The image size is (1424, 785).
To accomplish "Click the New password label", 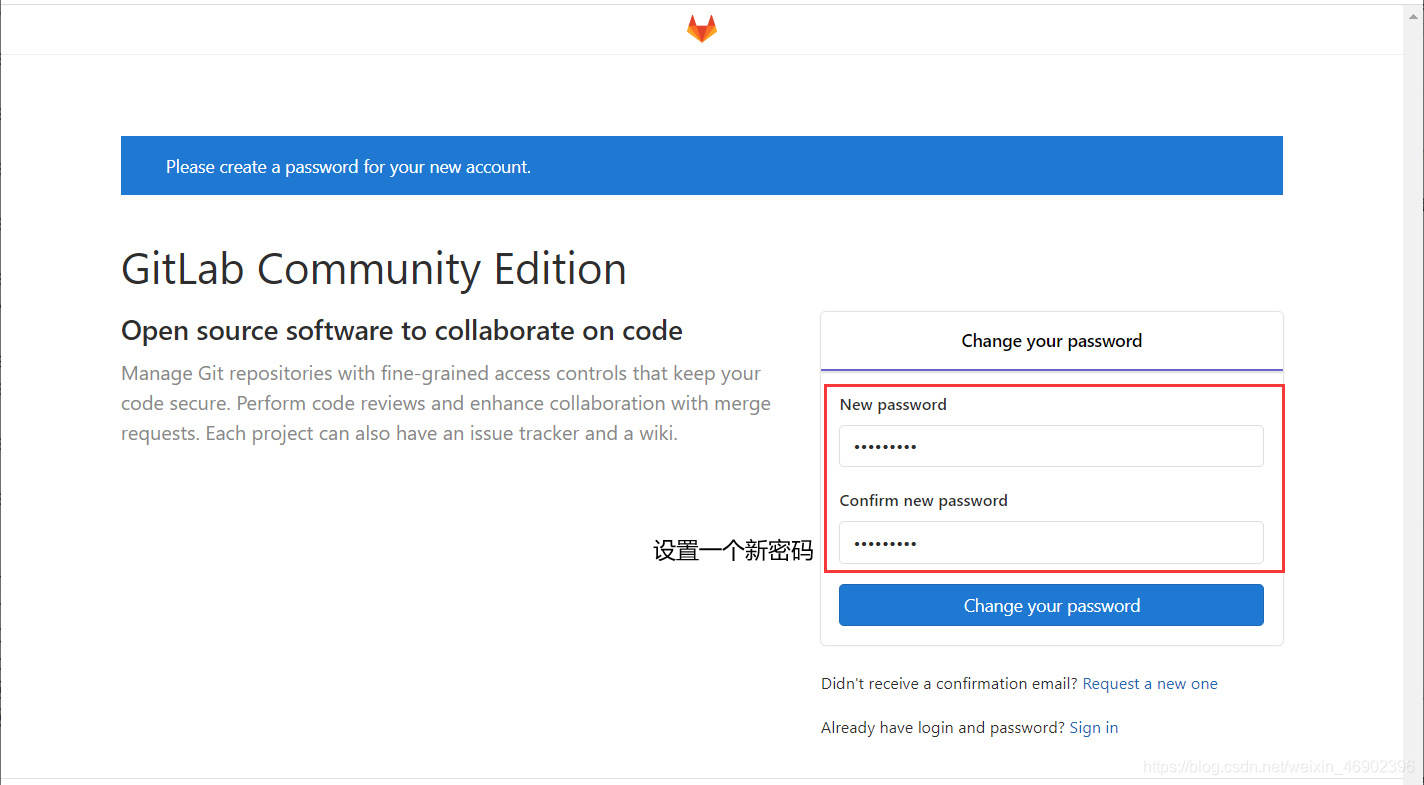I will (893, 405).
